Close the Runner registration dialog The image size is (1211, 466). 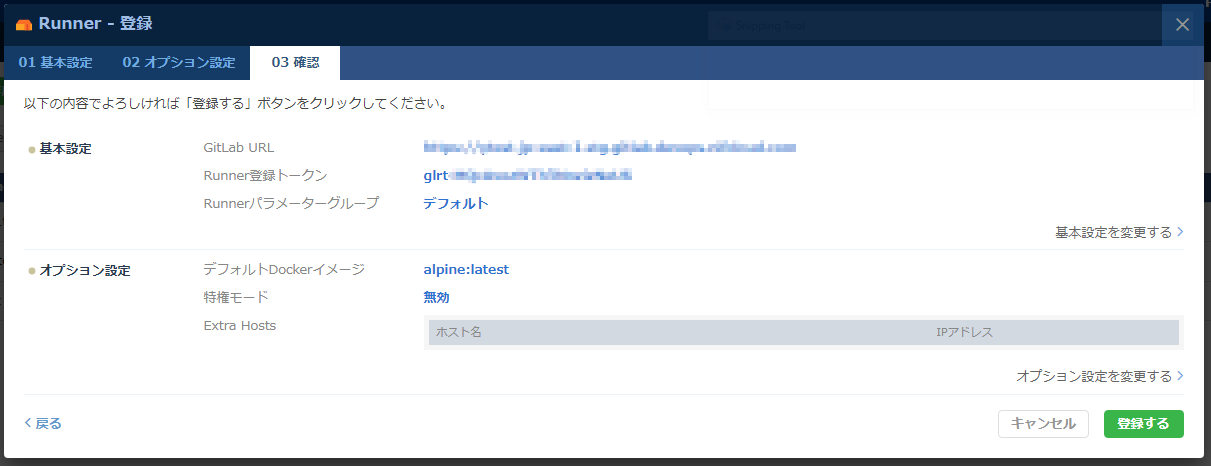pos(1182,25)
